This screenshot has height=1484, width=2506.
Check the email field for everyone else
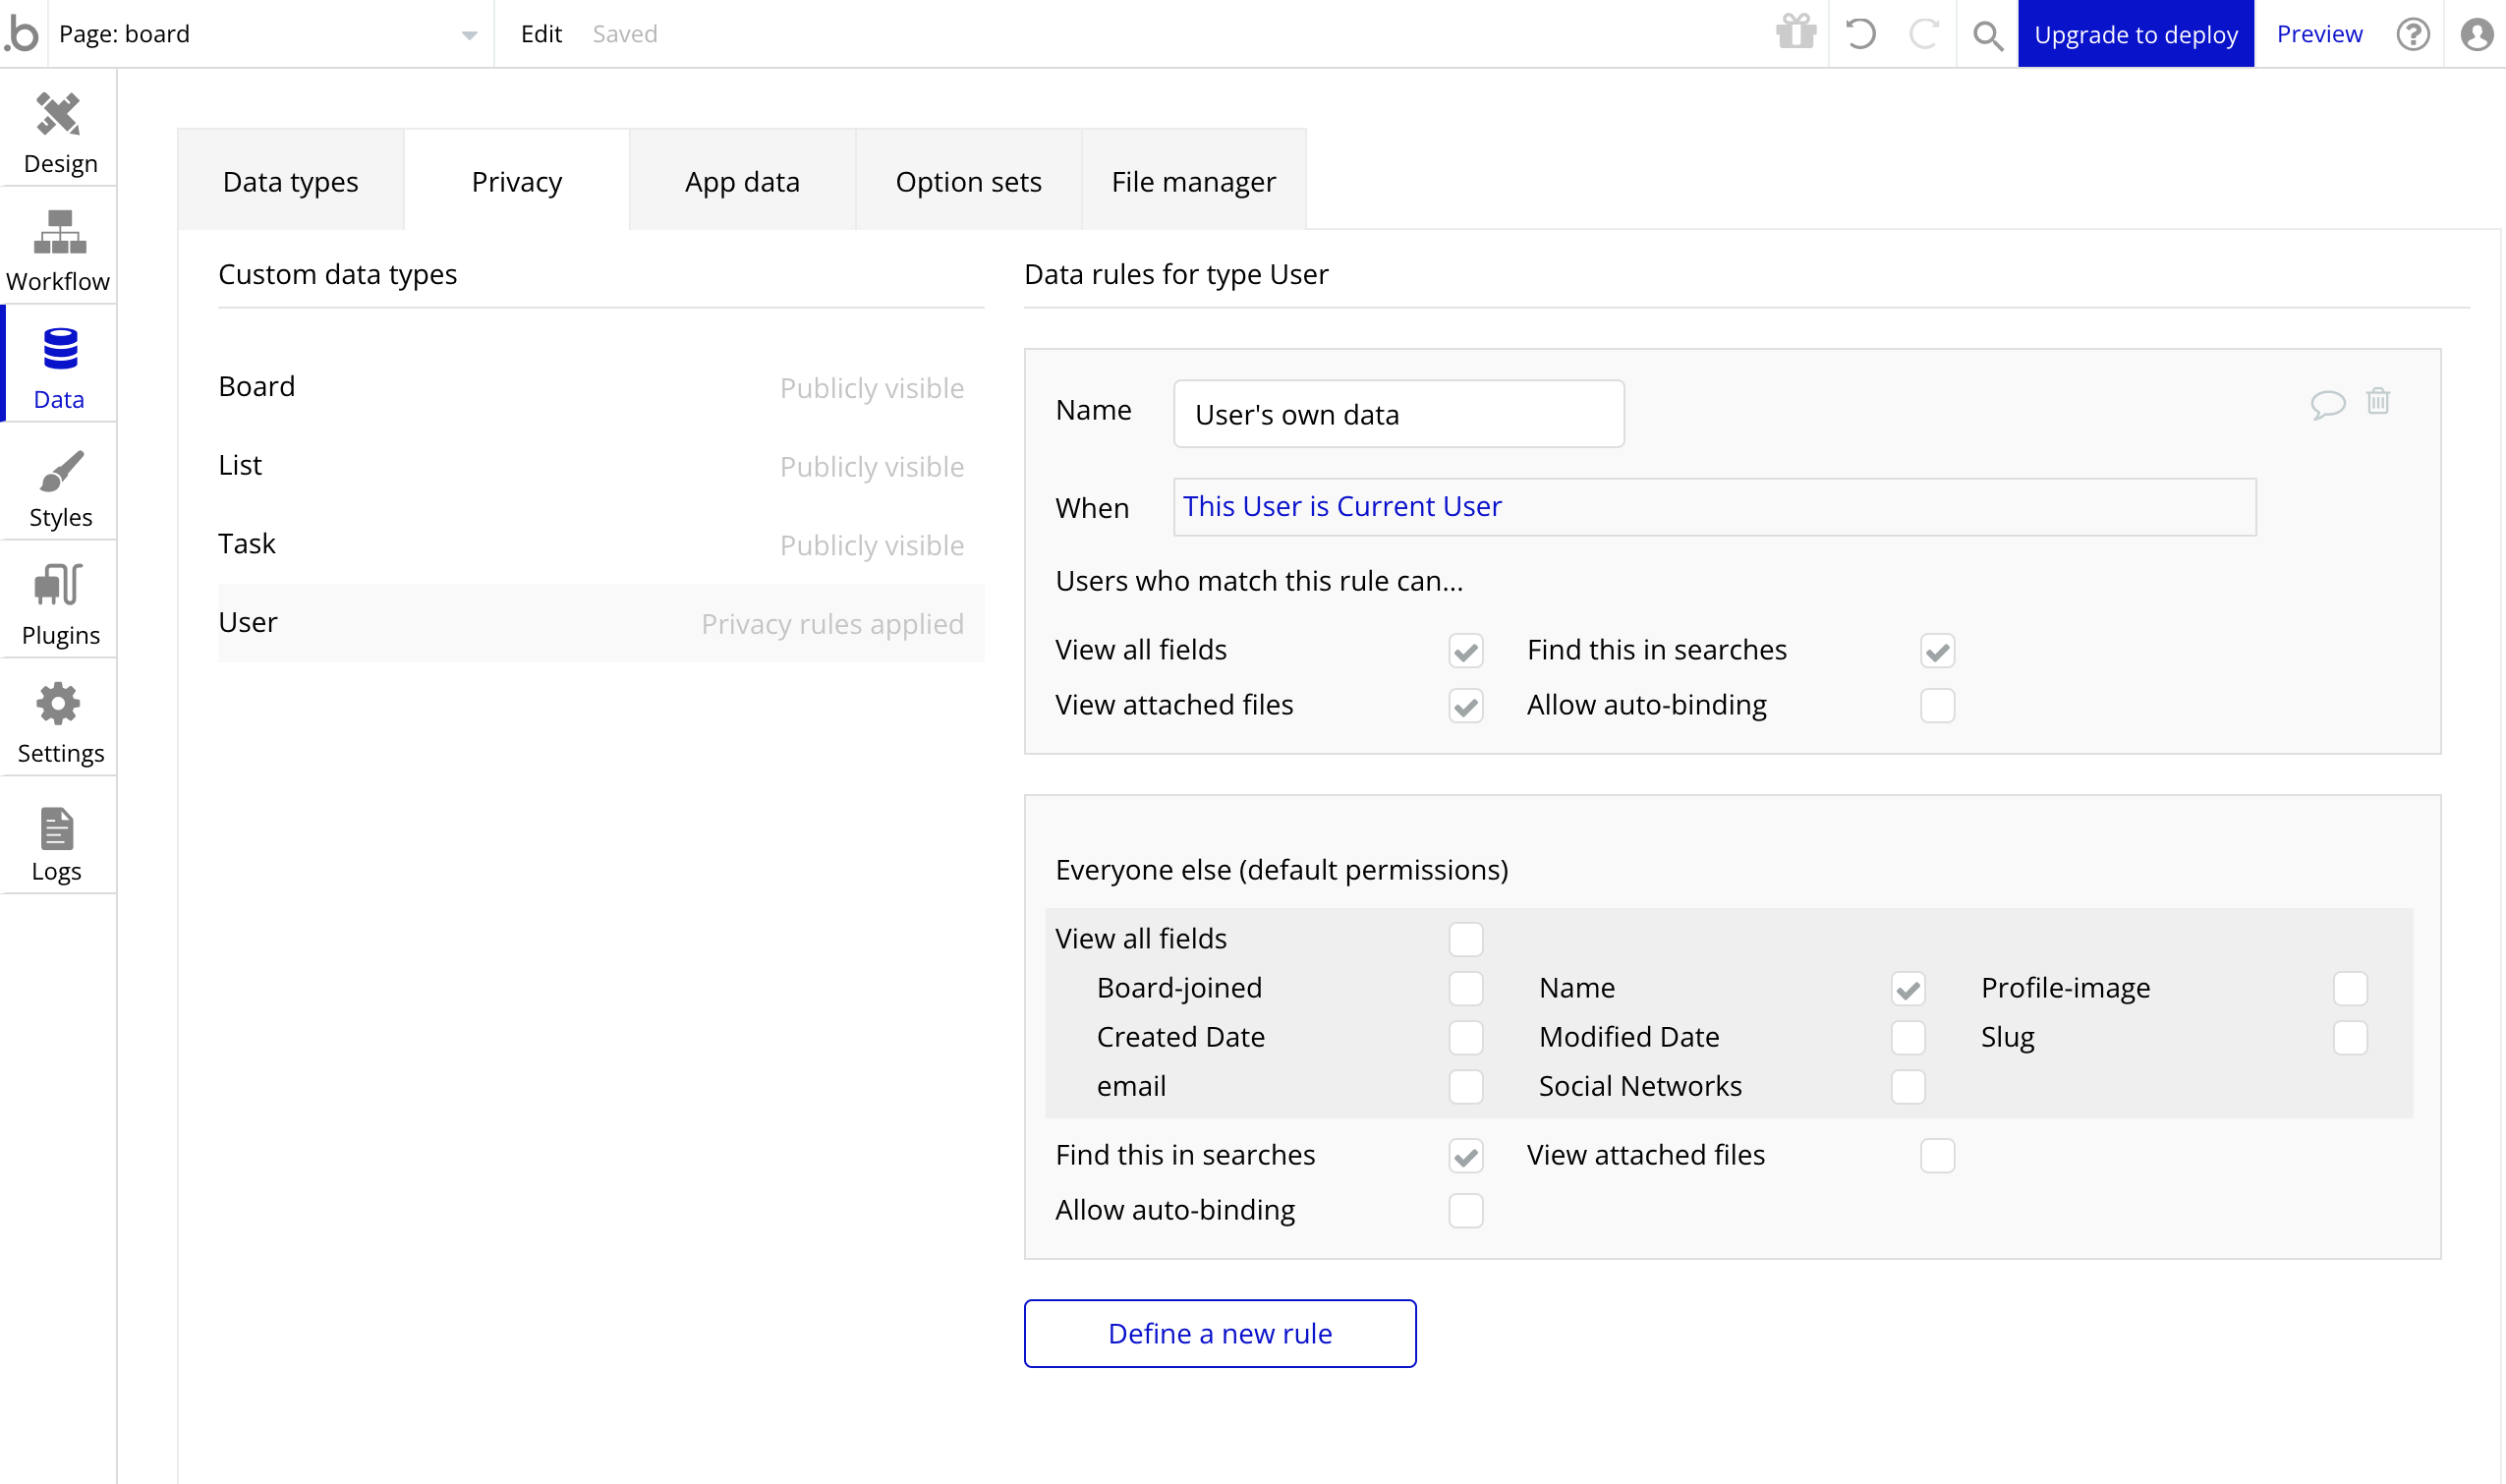coord(1465,1087)
